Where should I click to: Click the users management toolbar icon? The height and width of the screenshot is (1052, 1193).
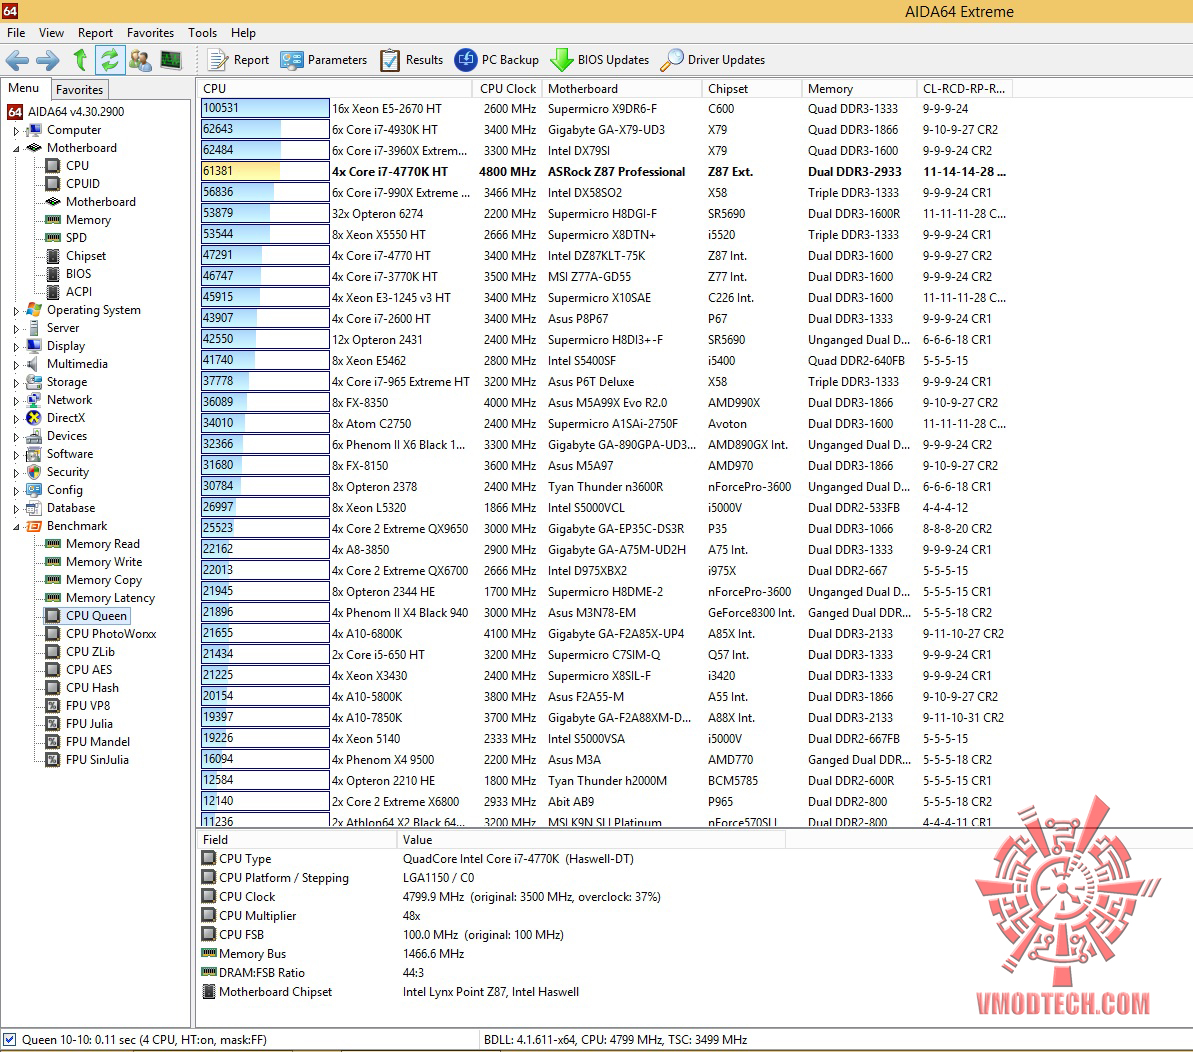pos(140,59)
